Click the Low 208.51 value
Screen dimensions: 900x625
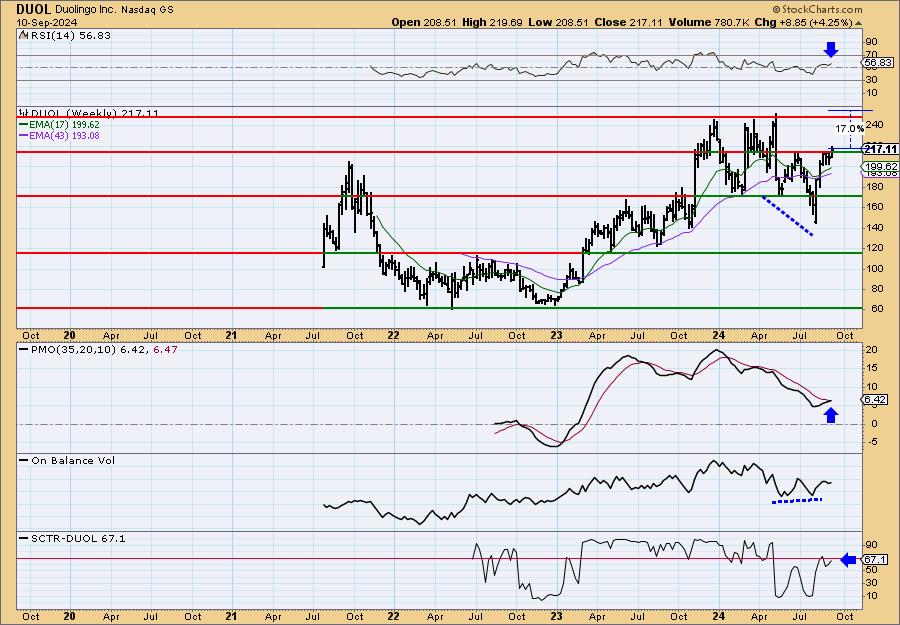point(558,22)
